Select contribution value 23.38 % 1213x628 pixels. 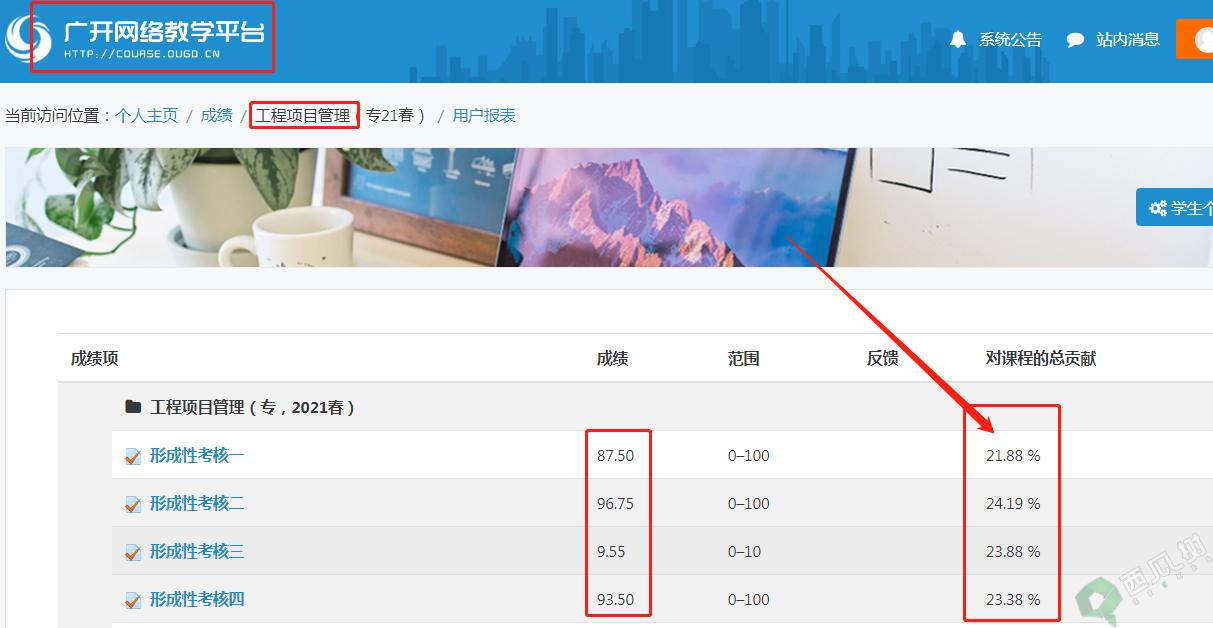click(1013, 599)
